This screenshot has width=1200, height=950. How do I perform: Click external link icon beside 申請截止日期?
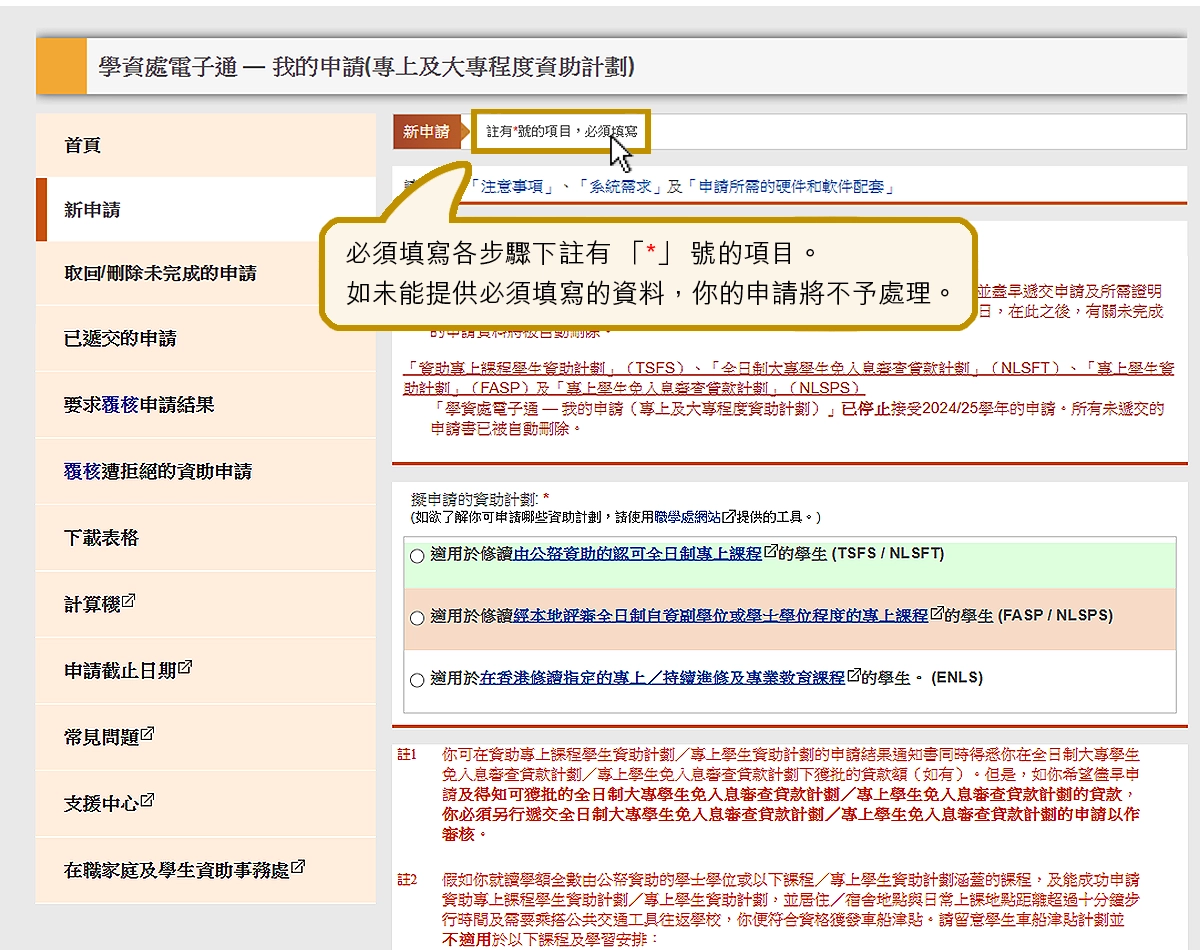pyautogui.click(x=185, y=668)
